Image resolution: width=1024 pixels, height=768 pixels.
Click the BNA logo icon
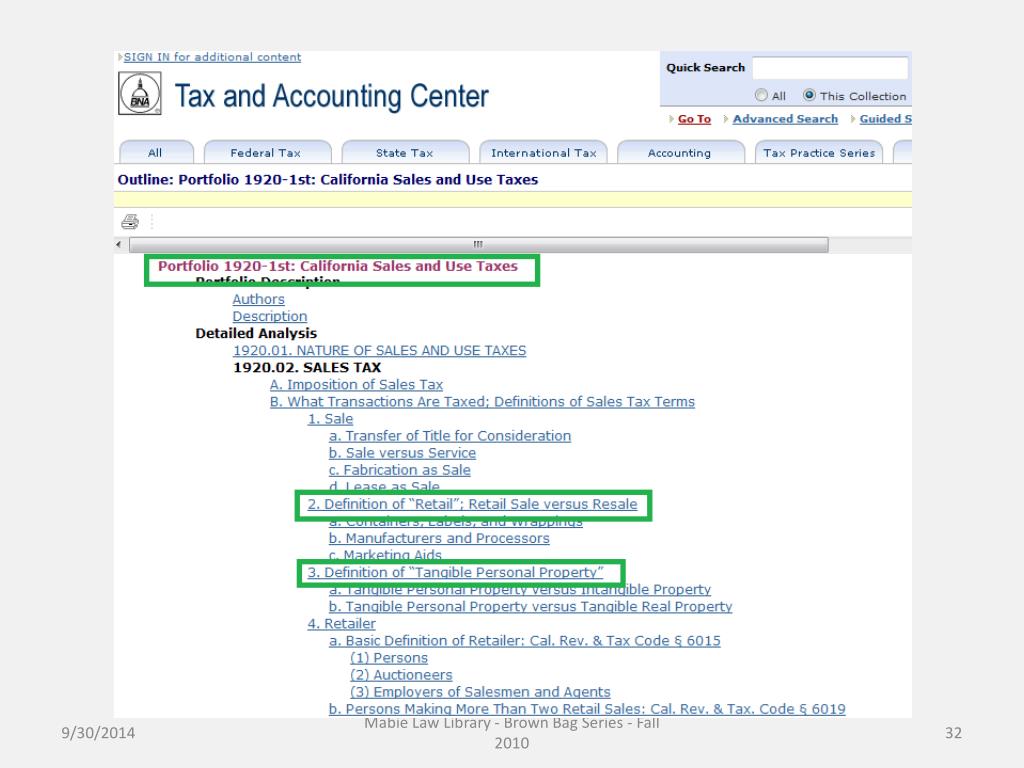point(140,93)
